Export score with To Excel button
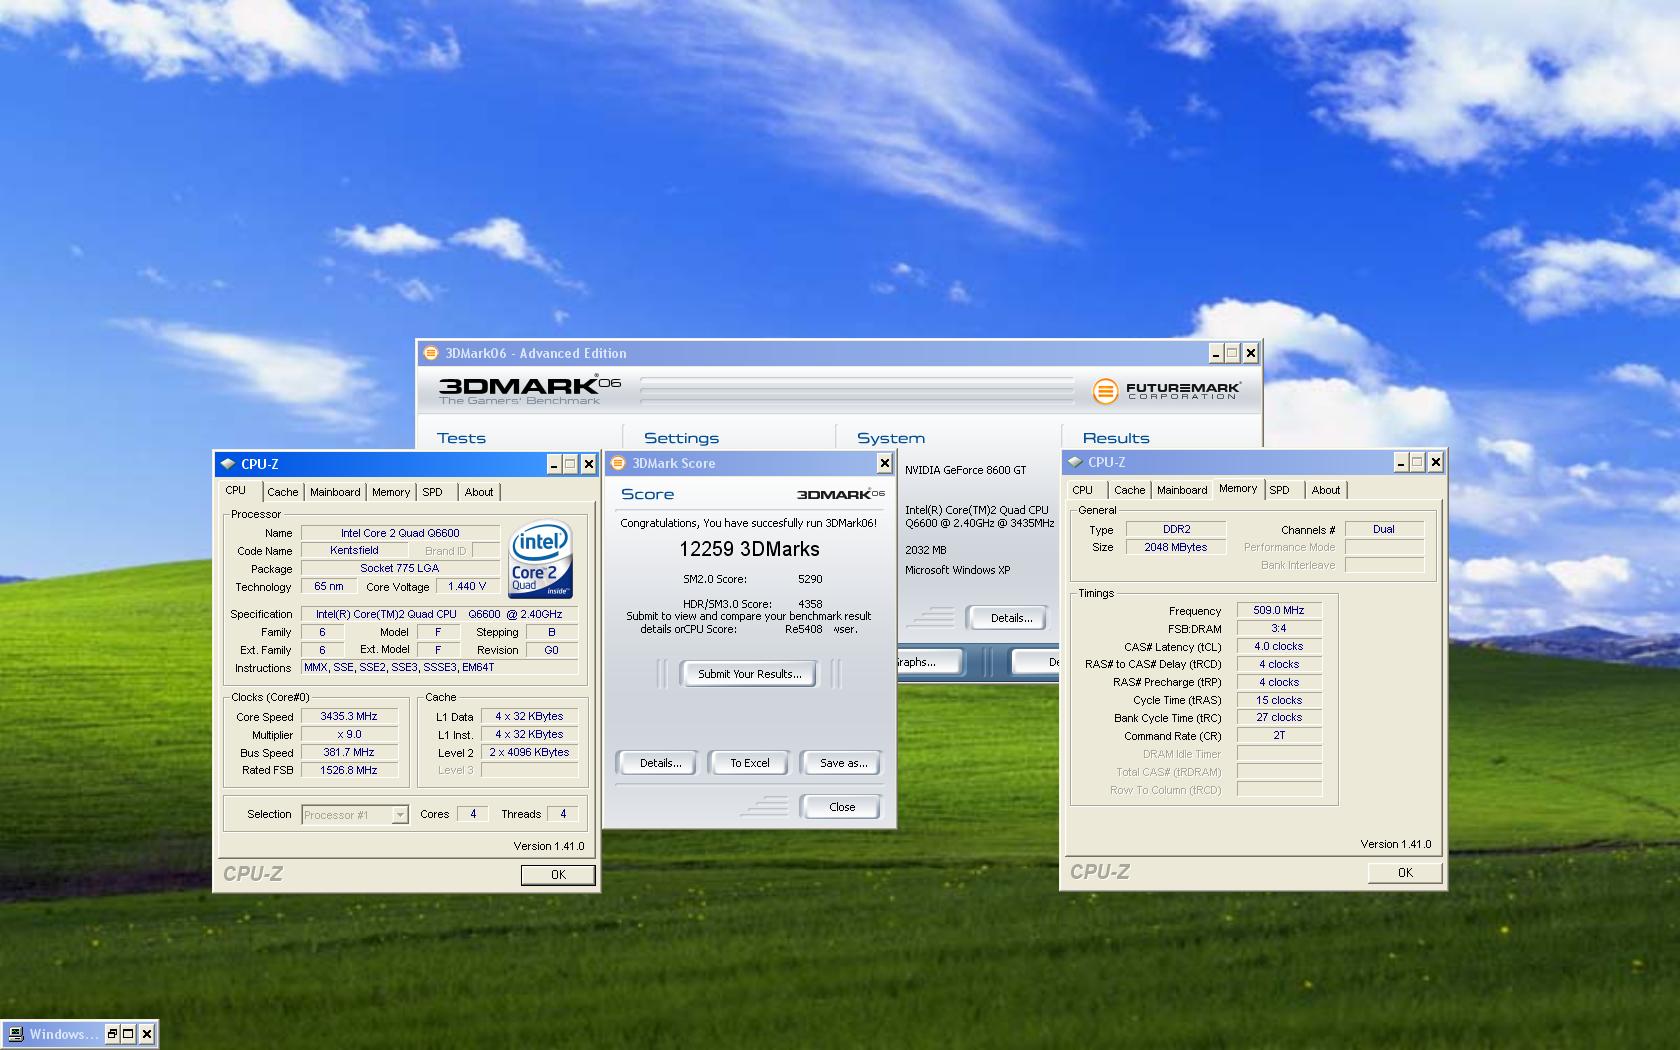Screen dimensions: 1680x1050 (749, 763)
